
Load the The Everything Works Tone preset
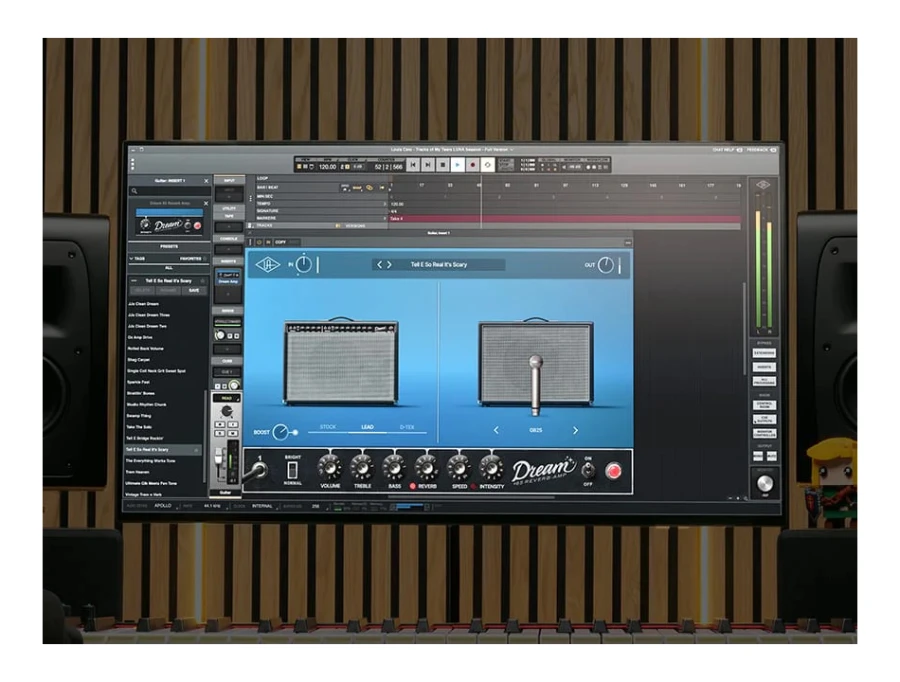(150, 461)
